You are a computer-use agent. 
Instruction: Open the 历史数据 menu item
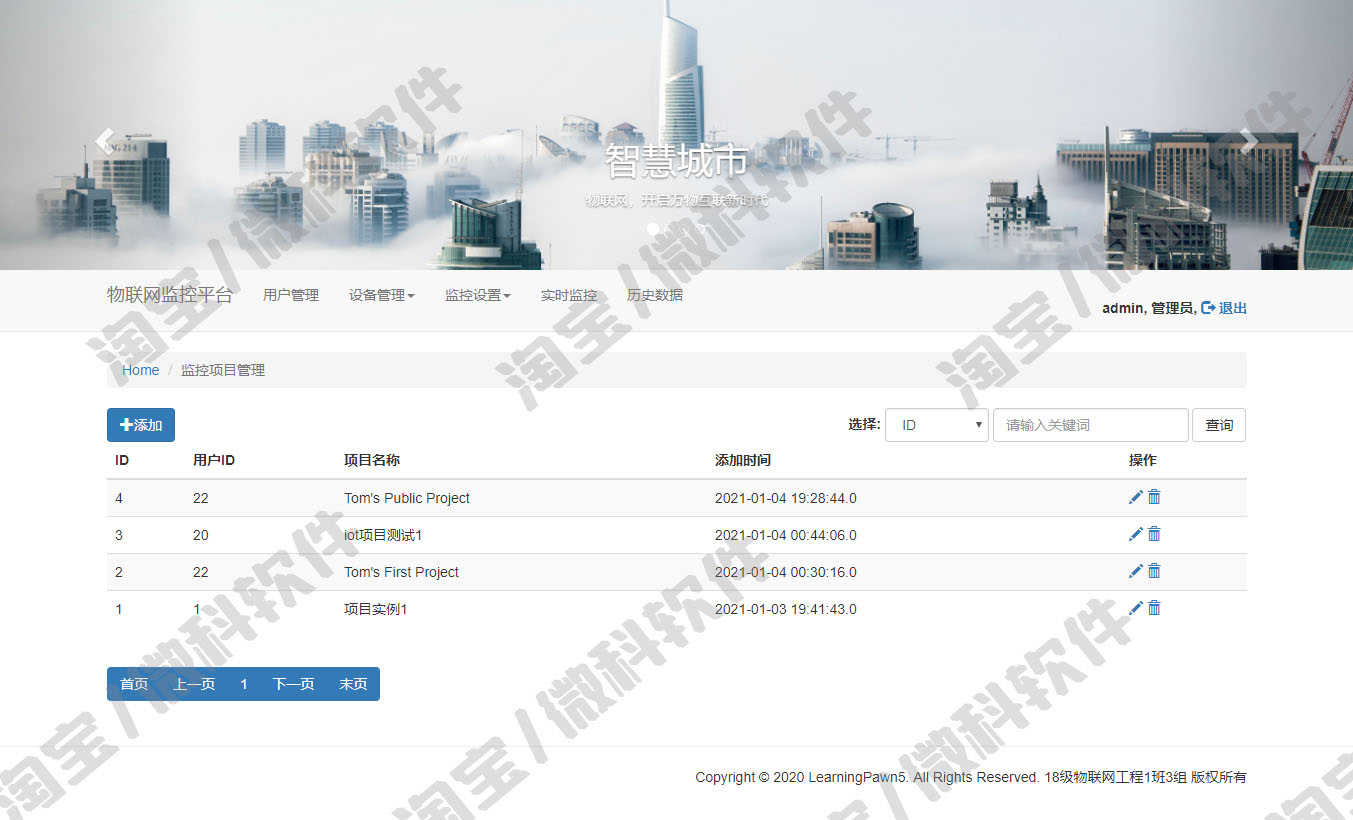pos(655,295)
